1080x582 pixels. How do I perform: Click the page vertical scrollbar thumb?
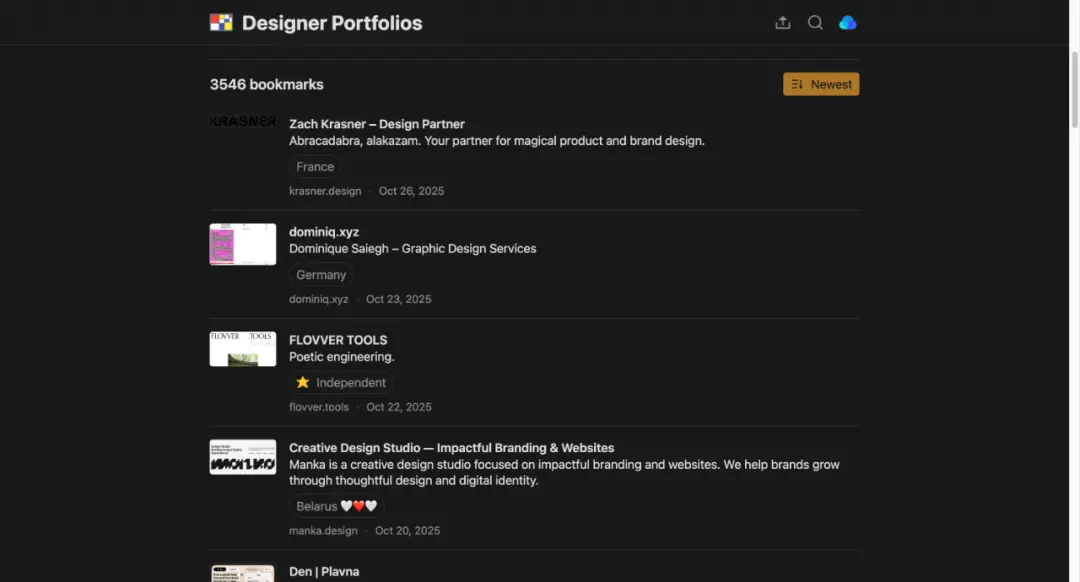click(x=1074, y=89)
